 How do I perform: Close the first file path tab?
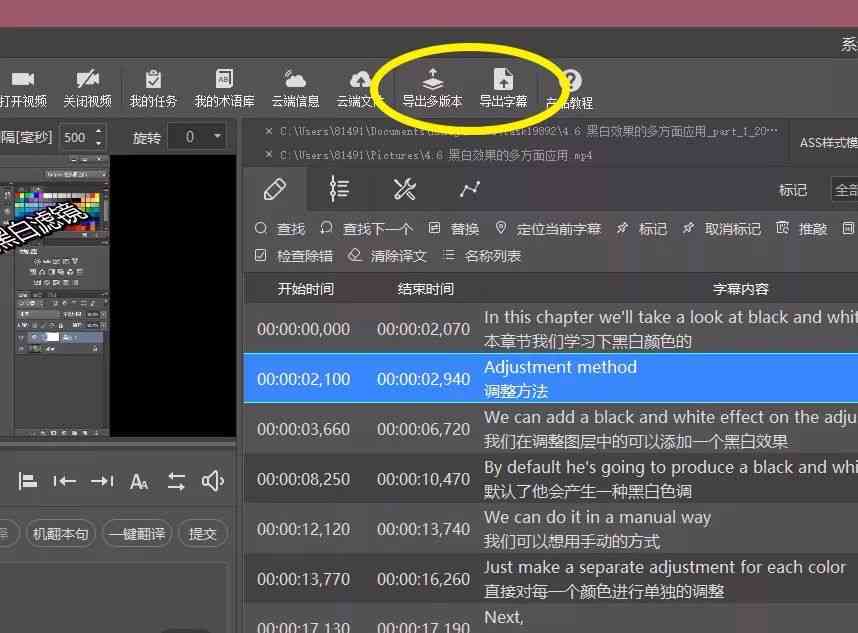point(268,131)
